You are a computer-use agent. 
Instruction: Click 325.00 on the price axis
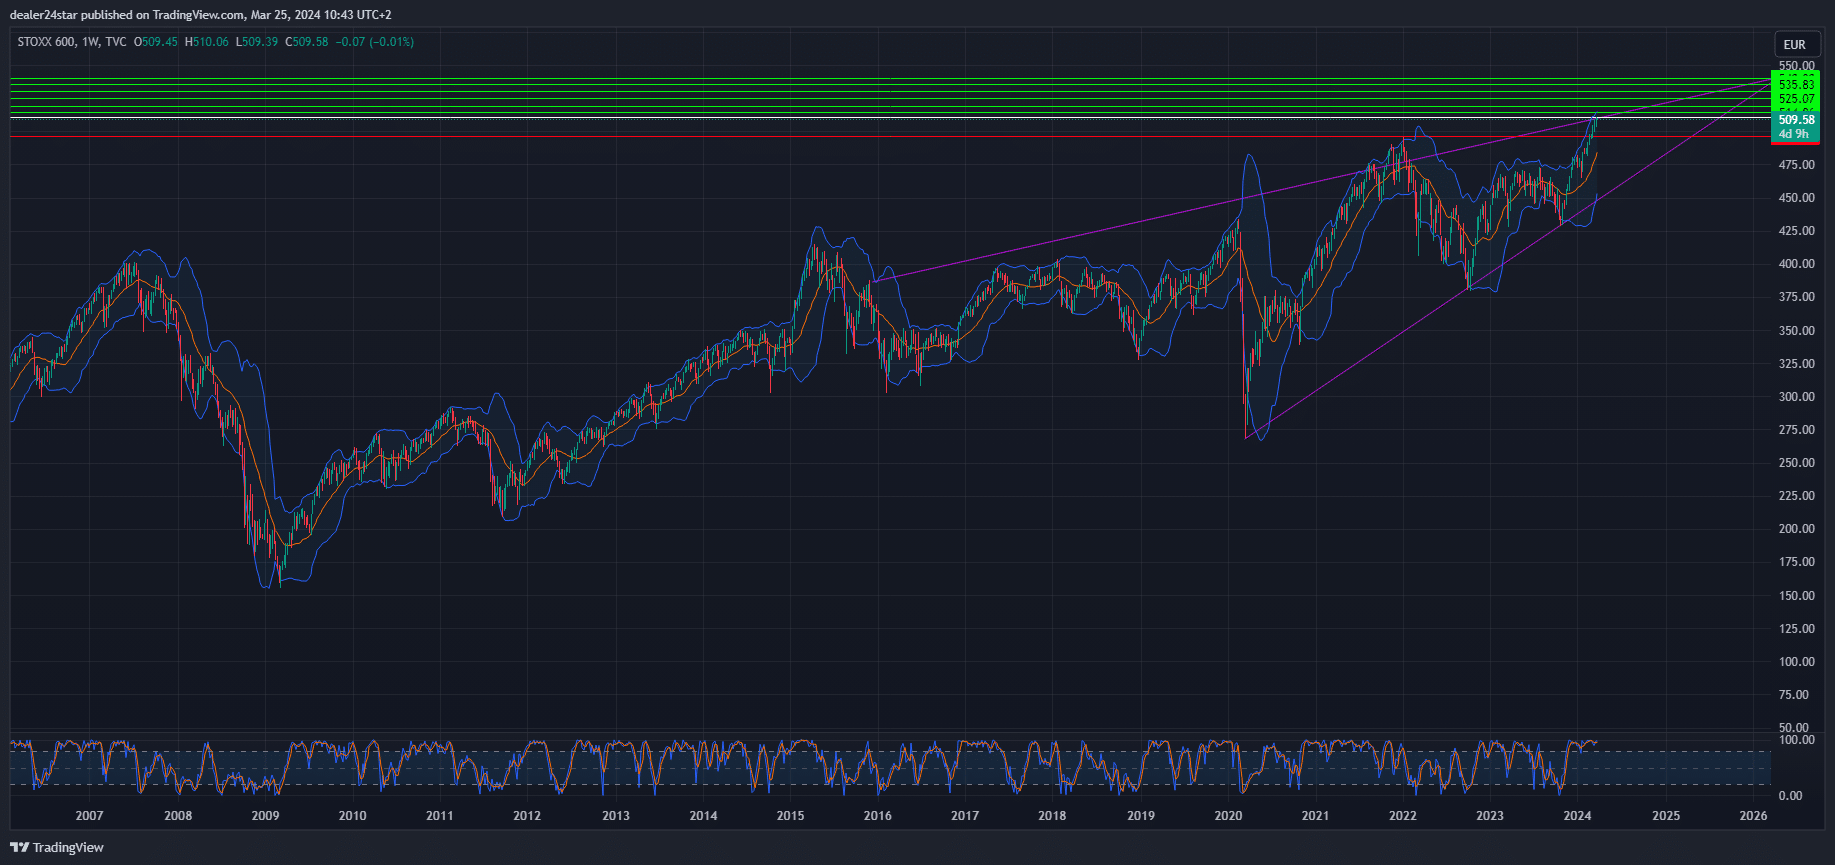pyautogui.click(x=1797, y=364)
